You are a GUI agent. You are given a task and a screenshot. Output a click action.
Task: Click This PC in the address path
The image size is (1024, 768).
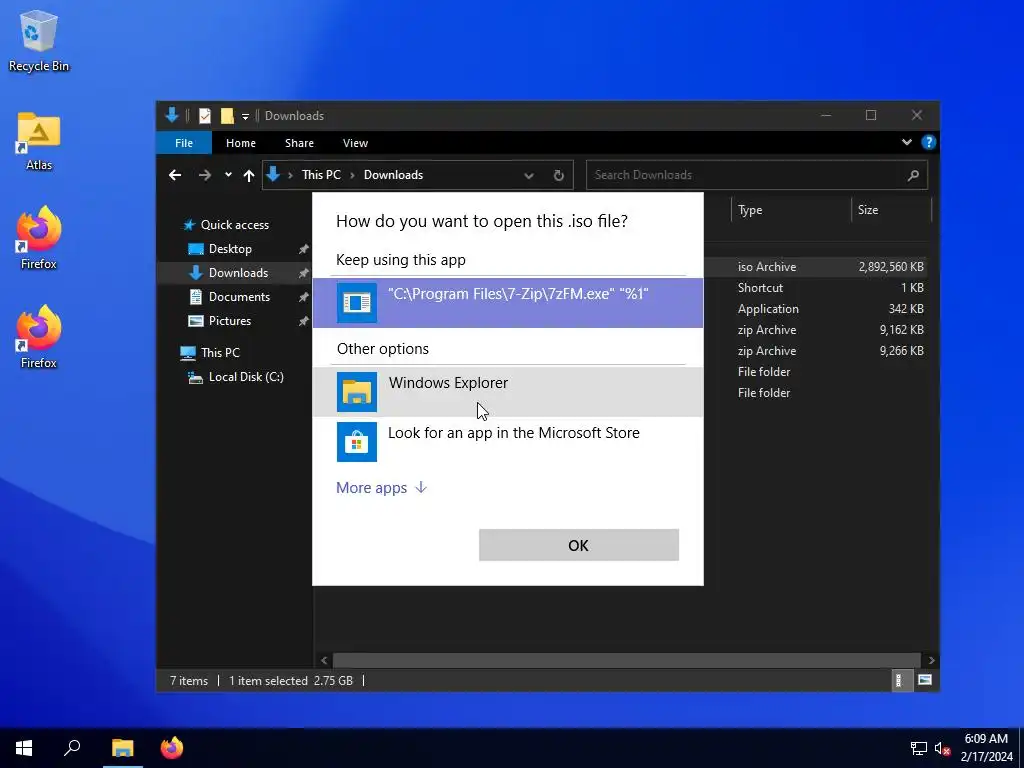tap(321, 175)
